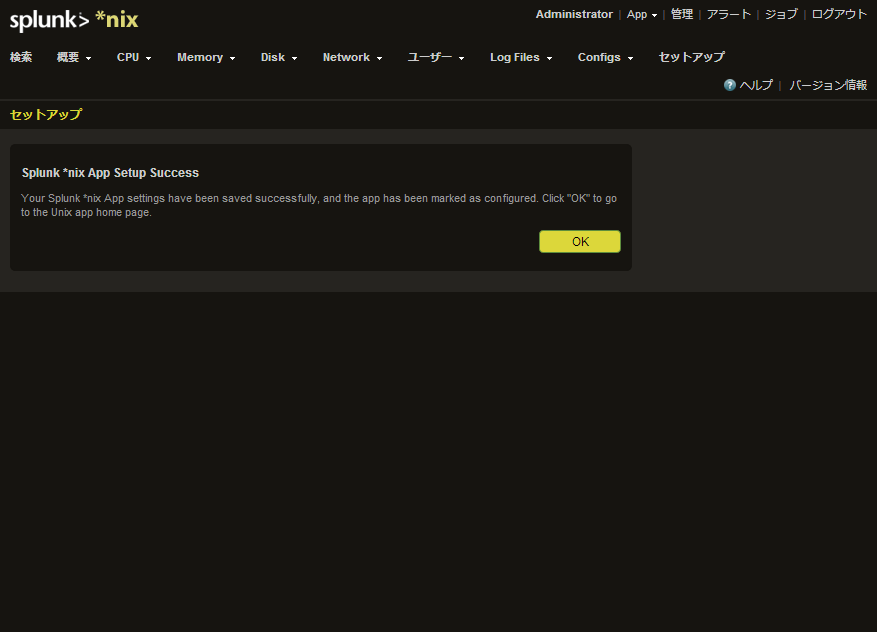Image resolution: width=877 pixels, height=632 pixels.
Task: Expand the CPU dropdown menu
Action: [x=134, y=57]
